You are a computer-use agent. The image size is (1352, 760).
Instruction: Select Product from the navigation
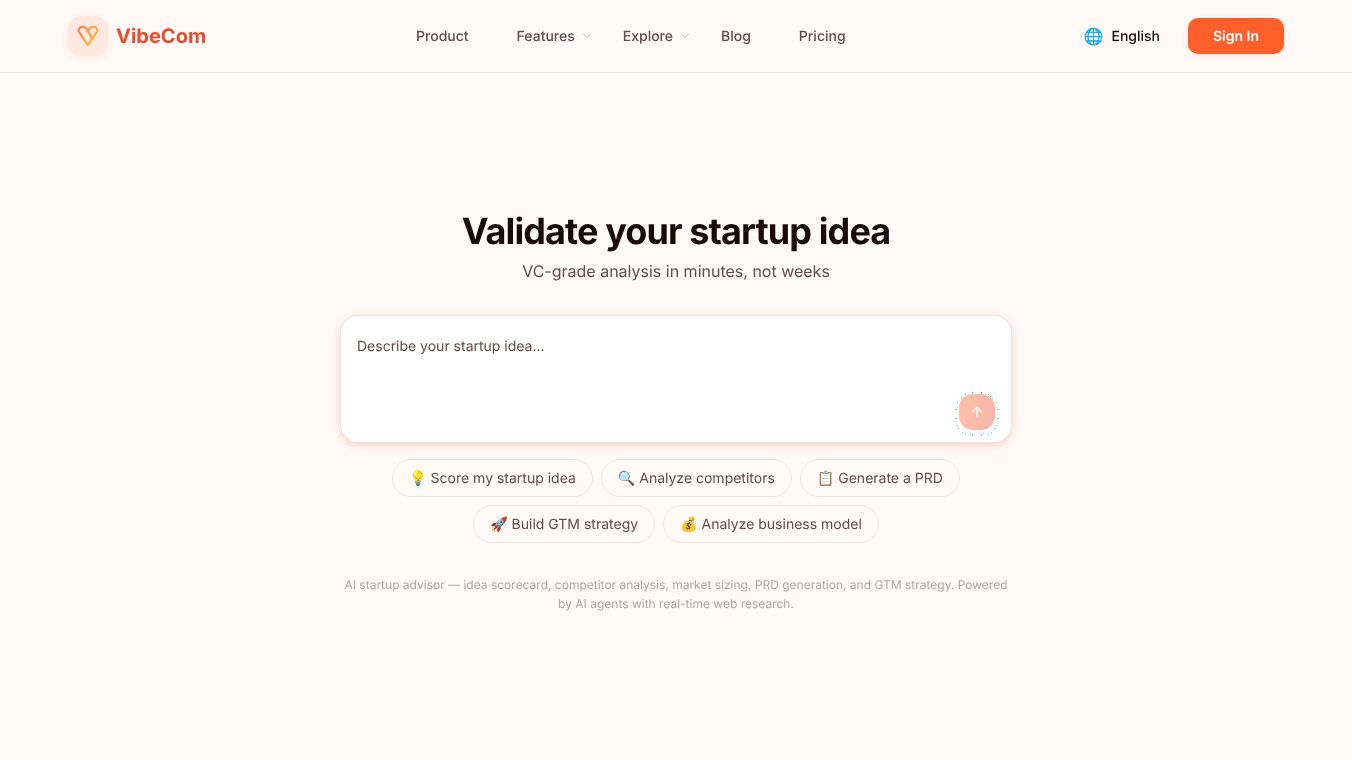point(442,36)
